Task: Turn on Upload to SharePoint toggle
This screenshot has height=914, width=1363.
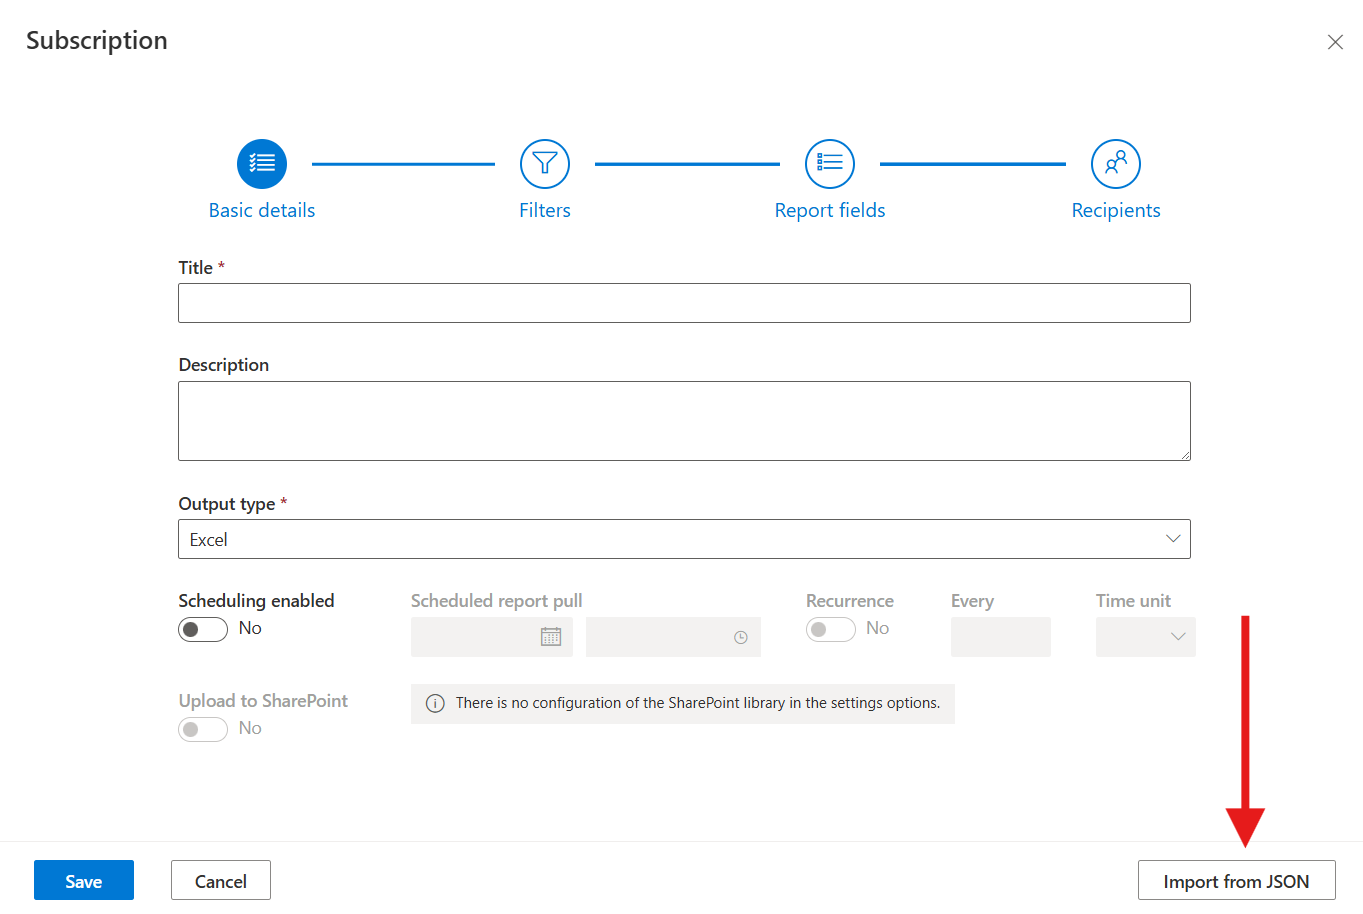Action: pos(203,729)
